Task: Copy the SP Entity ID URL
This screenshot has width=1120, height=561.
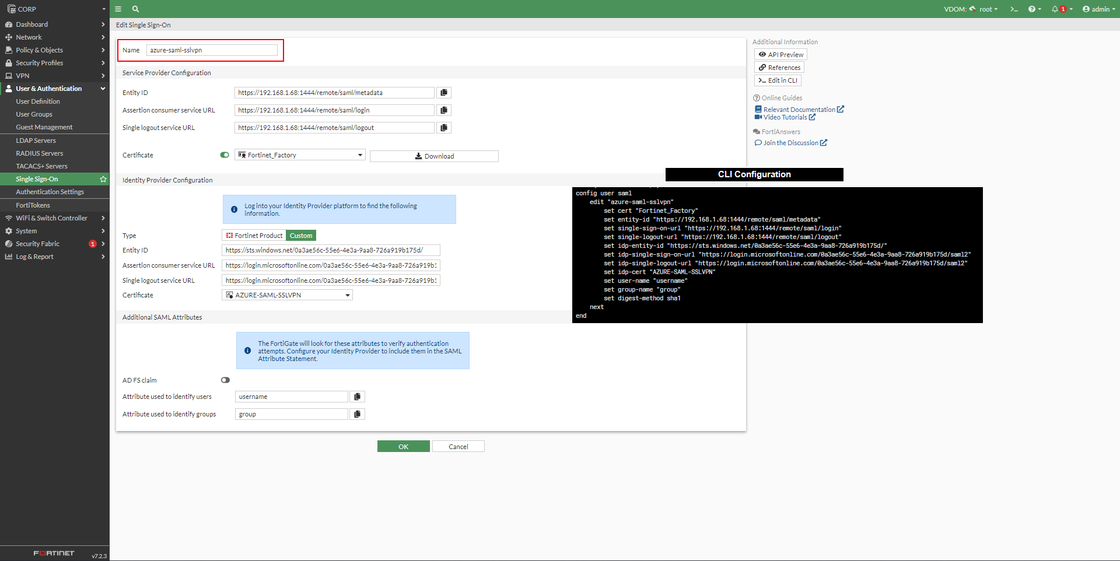Action: [x=444, y=93]
